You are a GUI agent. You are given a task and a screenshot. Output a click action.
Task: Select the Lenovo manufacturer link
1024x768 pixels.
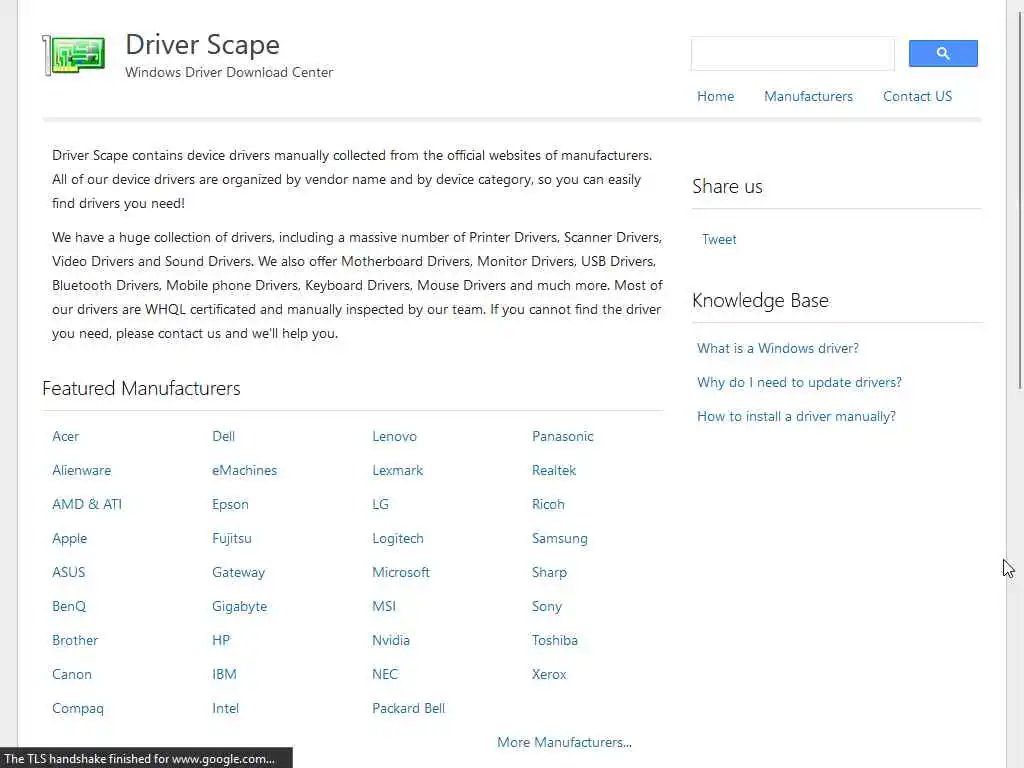(x=394, y=436)
